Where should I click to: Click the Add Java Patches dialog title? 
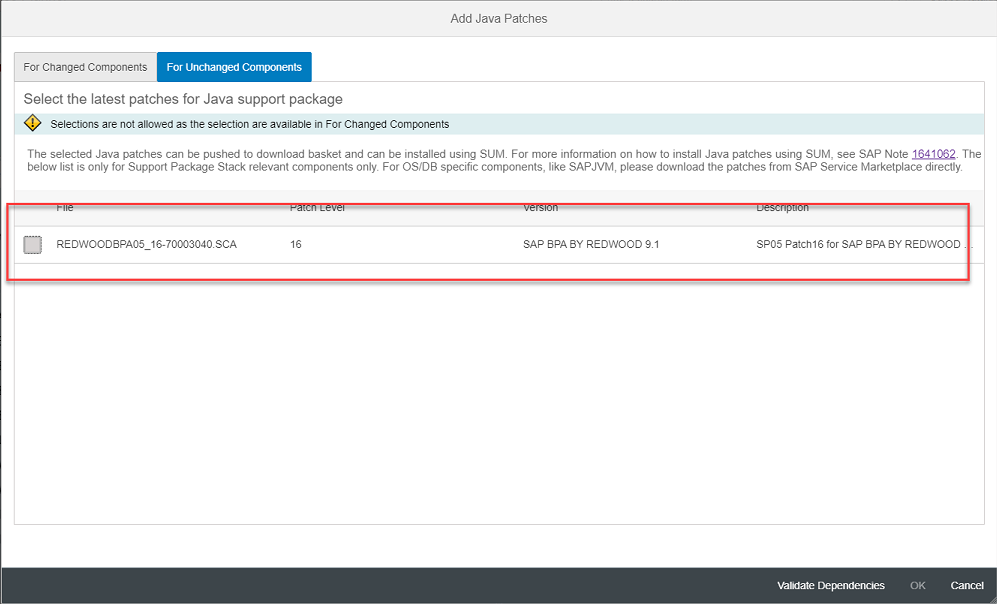(498, 19)
